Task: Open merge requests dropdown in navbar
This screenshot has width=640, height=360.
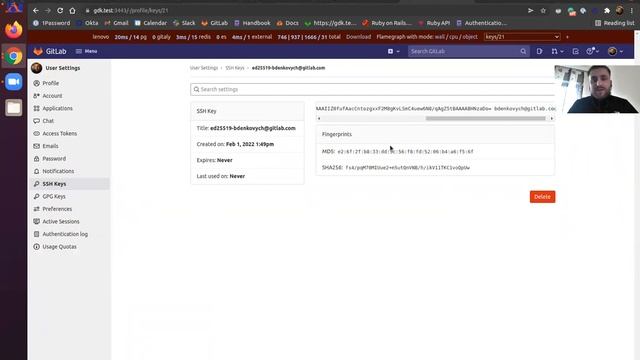Action: pyautogui.click(x=557, y=51)
